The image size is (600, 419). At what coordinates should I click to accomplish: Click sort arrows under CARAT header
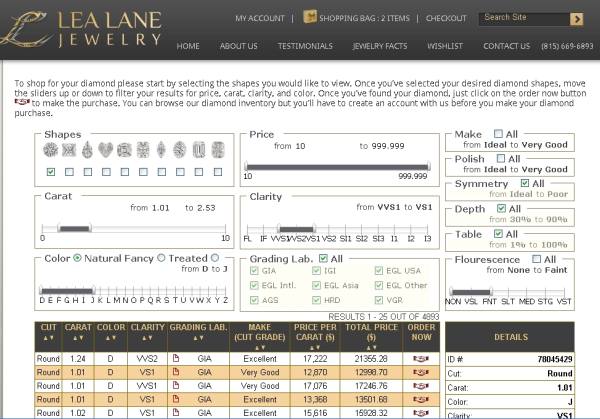point(78,338)
